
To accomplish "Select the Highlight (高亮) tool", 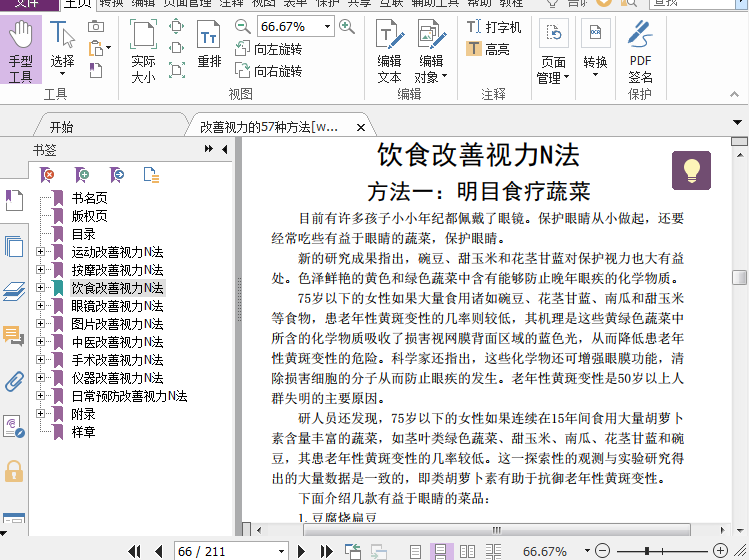I will coord(488,49).
